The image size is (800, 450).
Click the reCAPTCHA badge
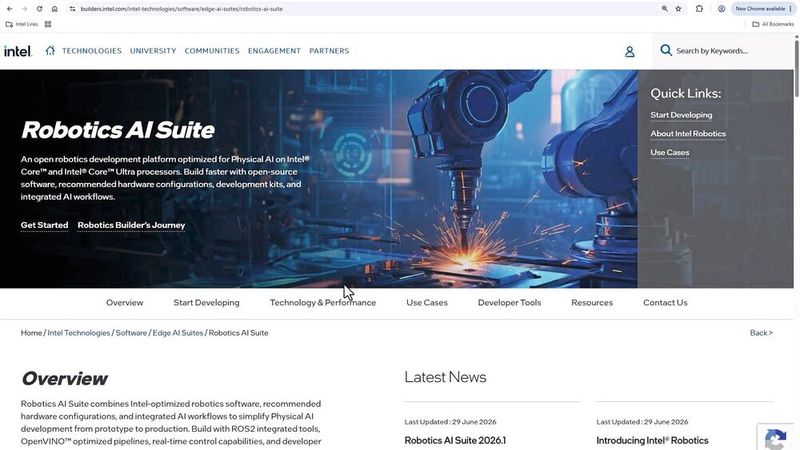[x=776, y=437]
